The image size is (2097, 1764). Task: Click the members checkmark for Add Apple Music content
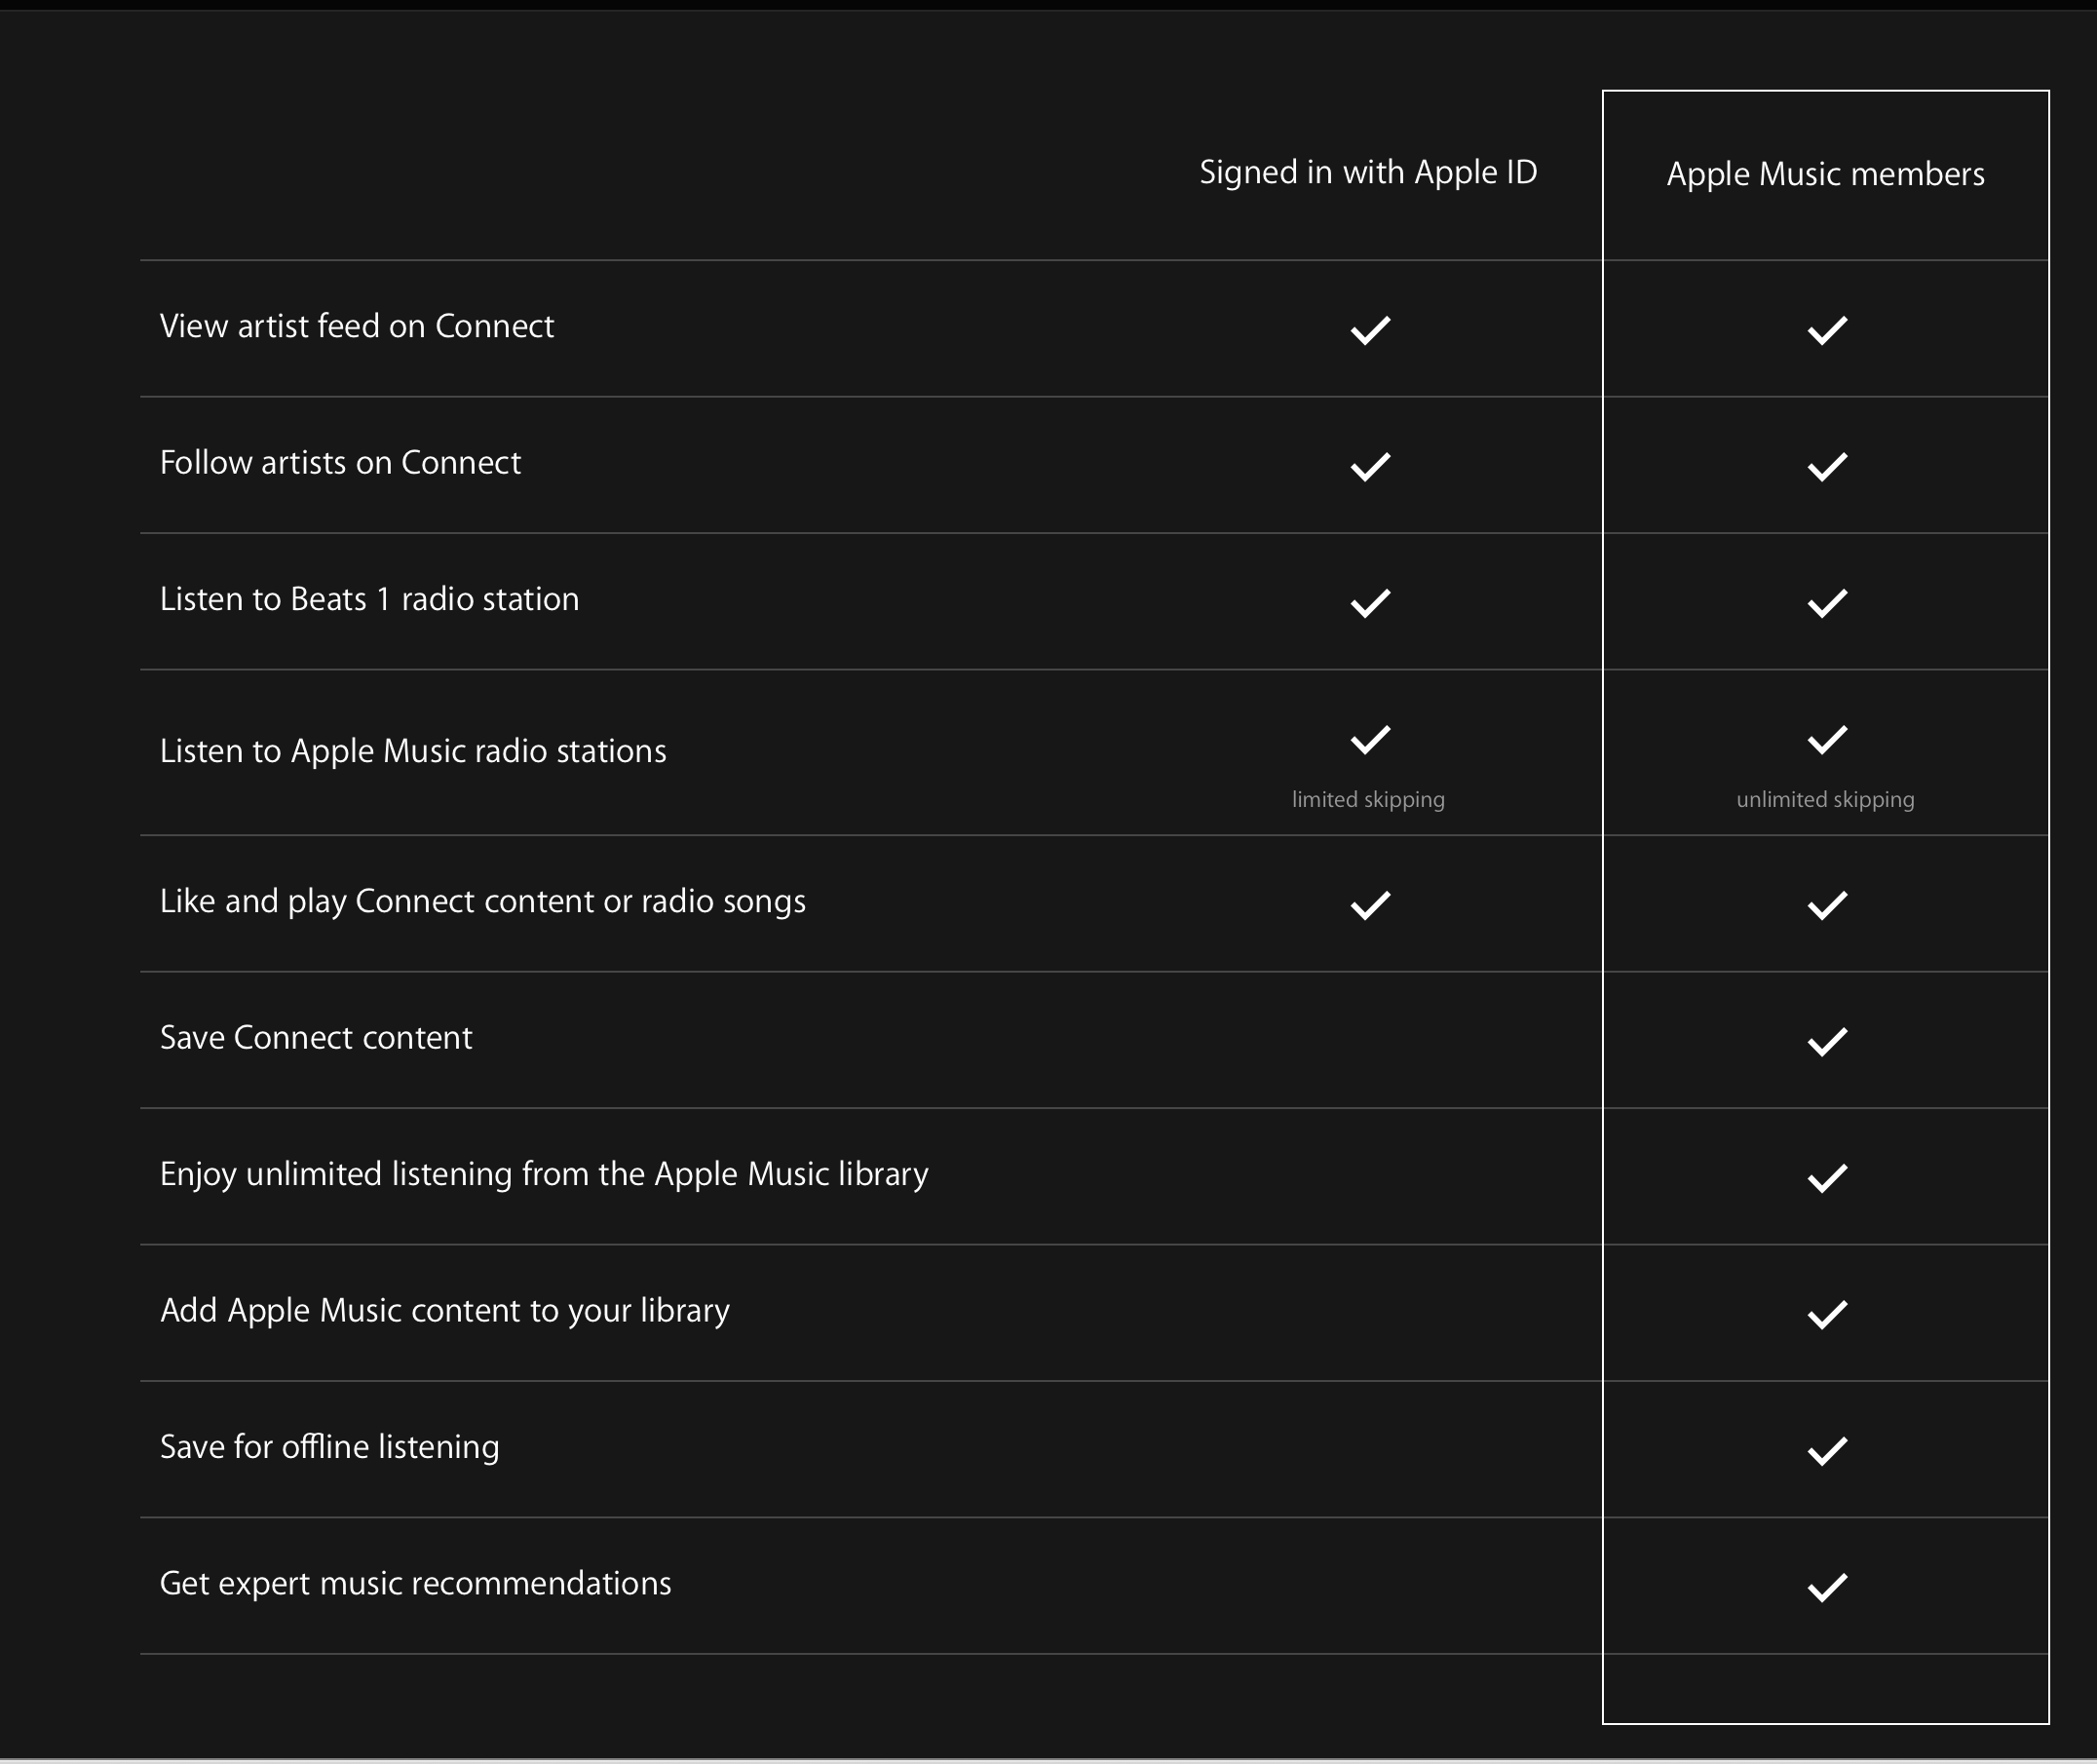click(x=1826, y=1314)
